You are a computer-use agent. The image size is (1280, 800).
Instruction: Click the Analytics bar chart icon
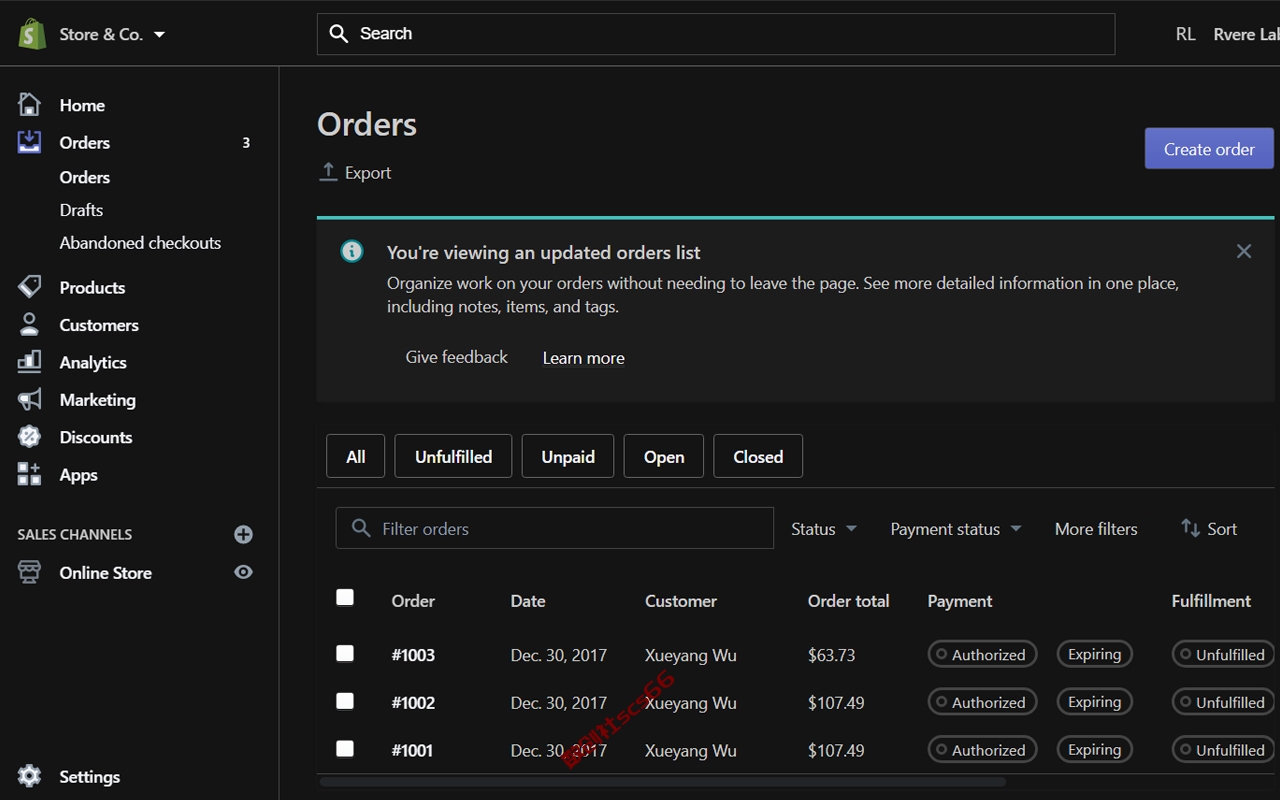[x=30, y=362]
